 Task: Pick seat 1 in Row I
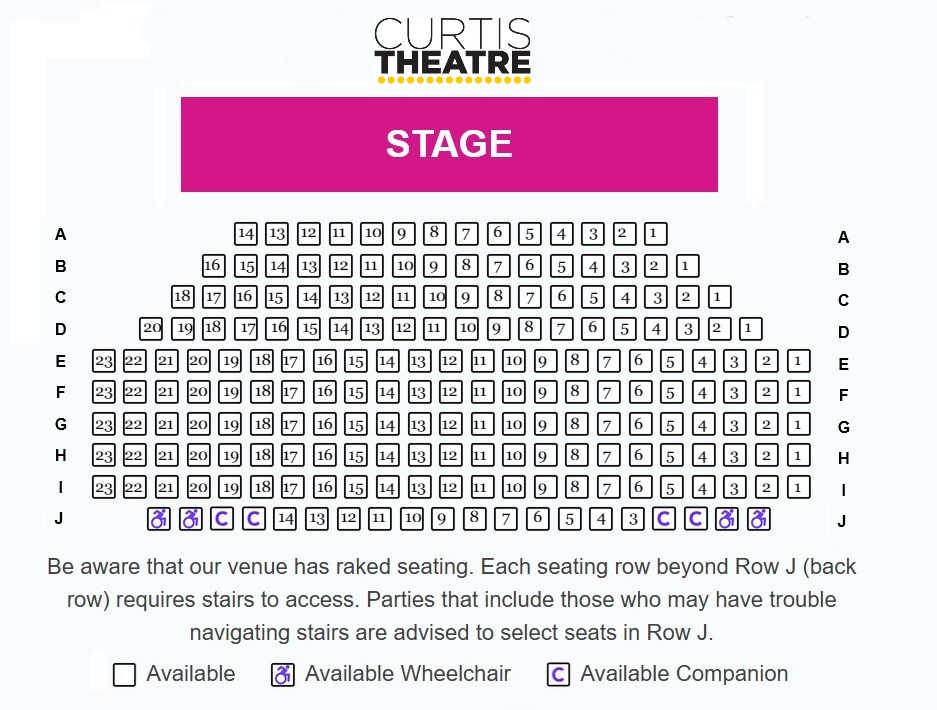point(798,488)
